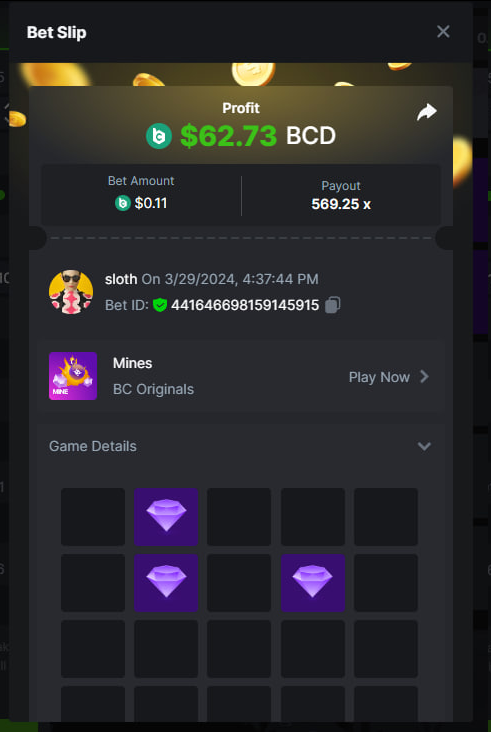
Task: Click the empty top-right grid tile
Action: pos(386,517)
